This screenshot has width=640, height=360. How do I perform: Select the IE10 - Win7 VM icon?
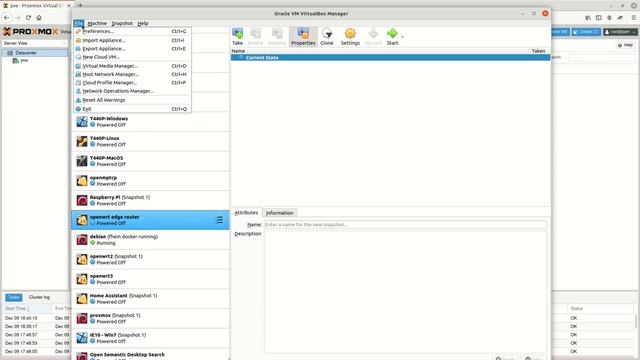pos(82,338)
